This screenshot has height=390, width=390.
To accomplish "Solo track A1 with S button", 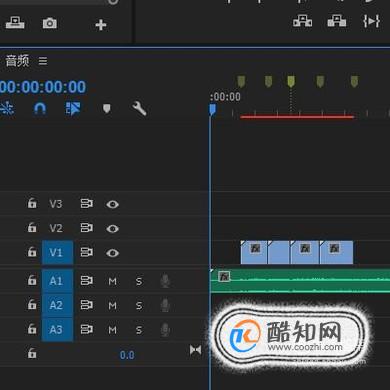I will pos(139,282).
